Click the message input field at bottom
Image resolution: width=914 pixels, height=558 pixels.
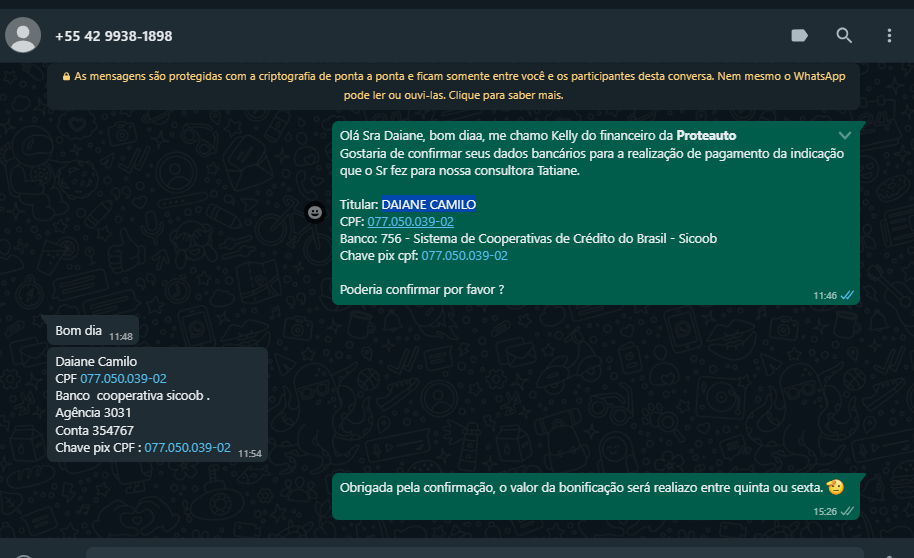[x=474, y=553]
